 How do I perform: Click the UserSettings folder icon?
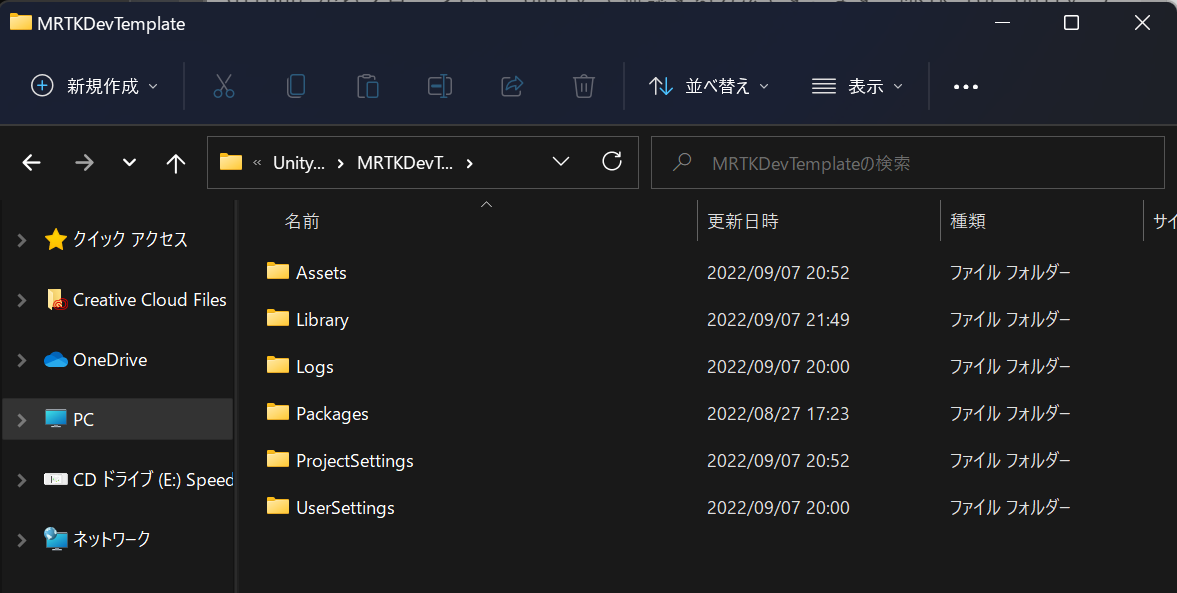278,507
